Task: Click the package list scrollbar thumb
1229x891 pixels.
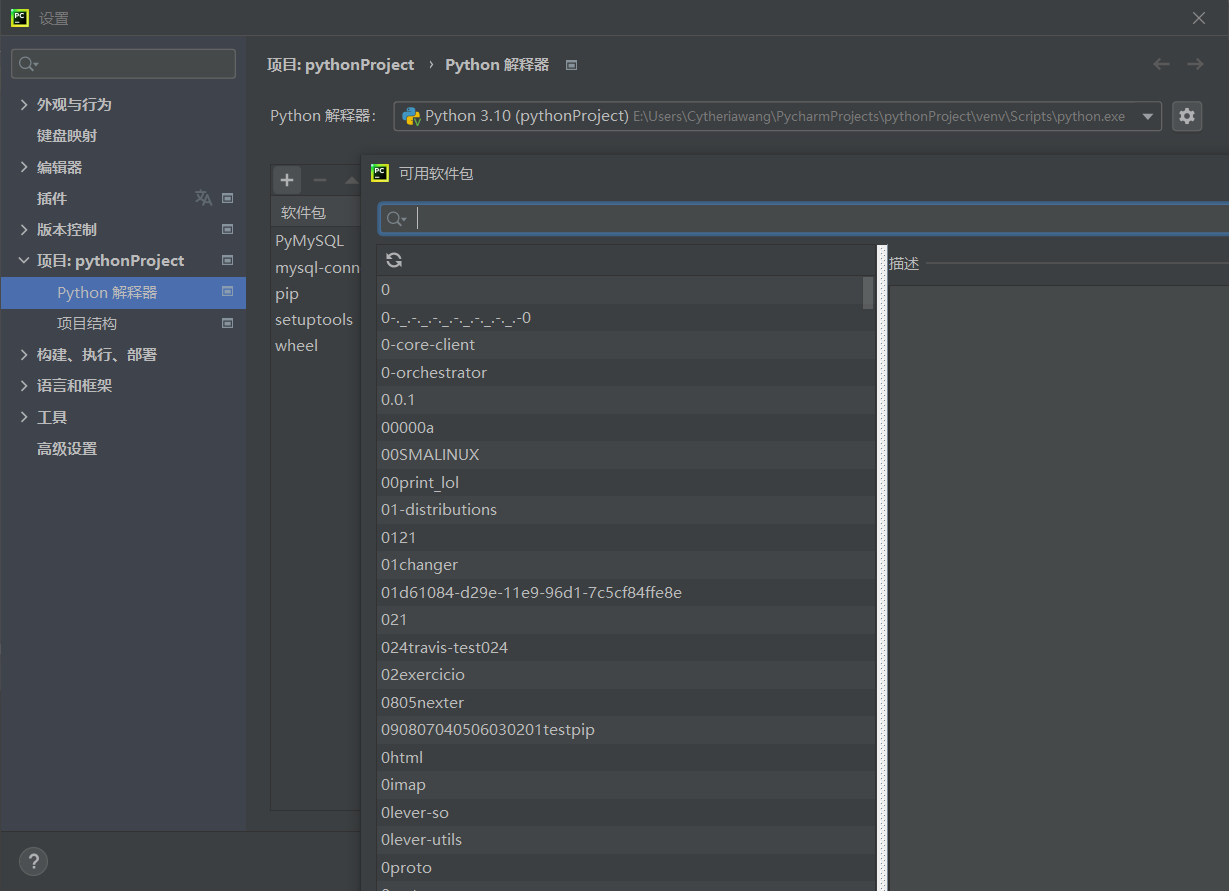Action: (868, 293)
